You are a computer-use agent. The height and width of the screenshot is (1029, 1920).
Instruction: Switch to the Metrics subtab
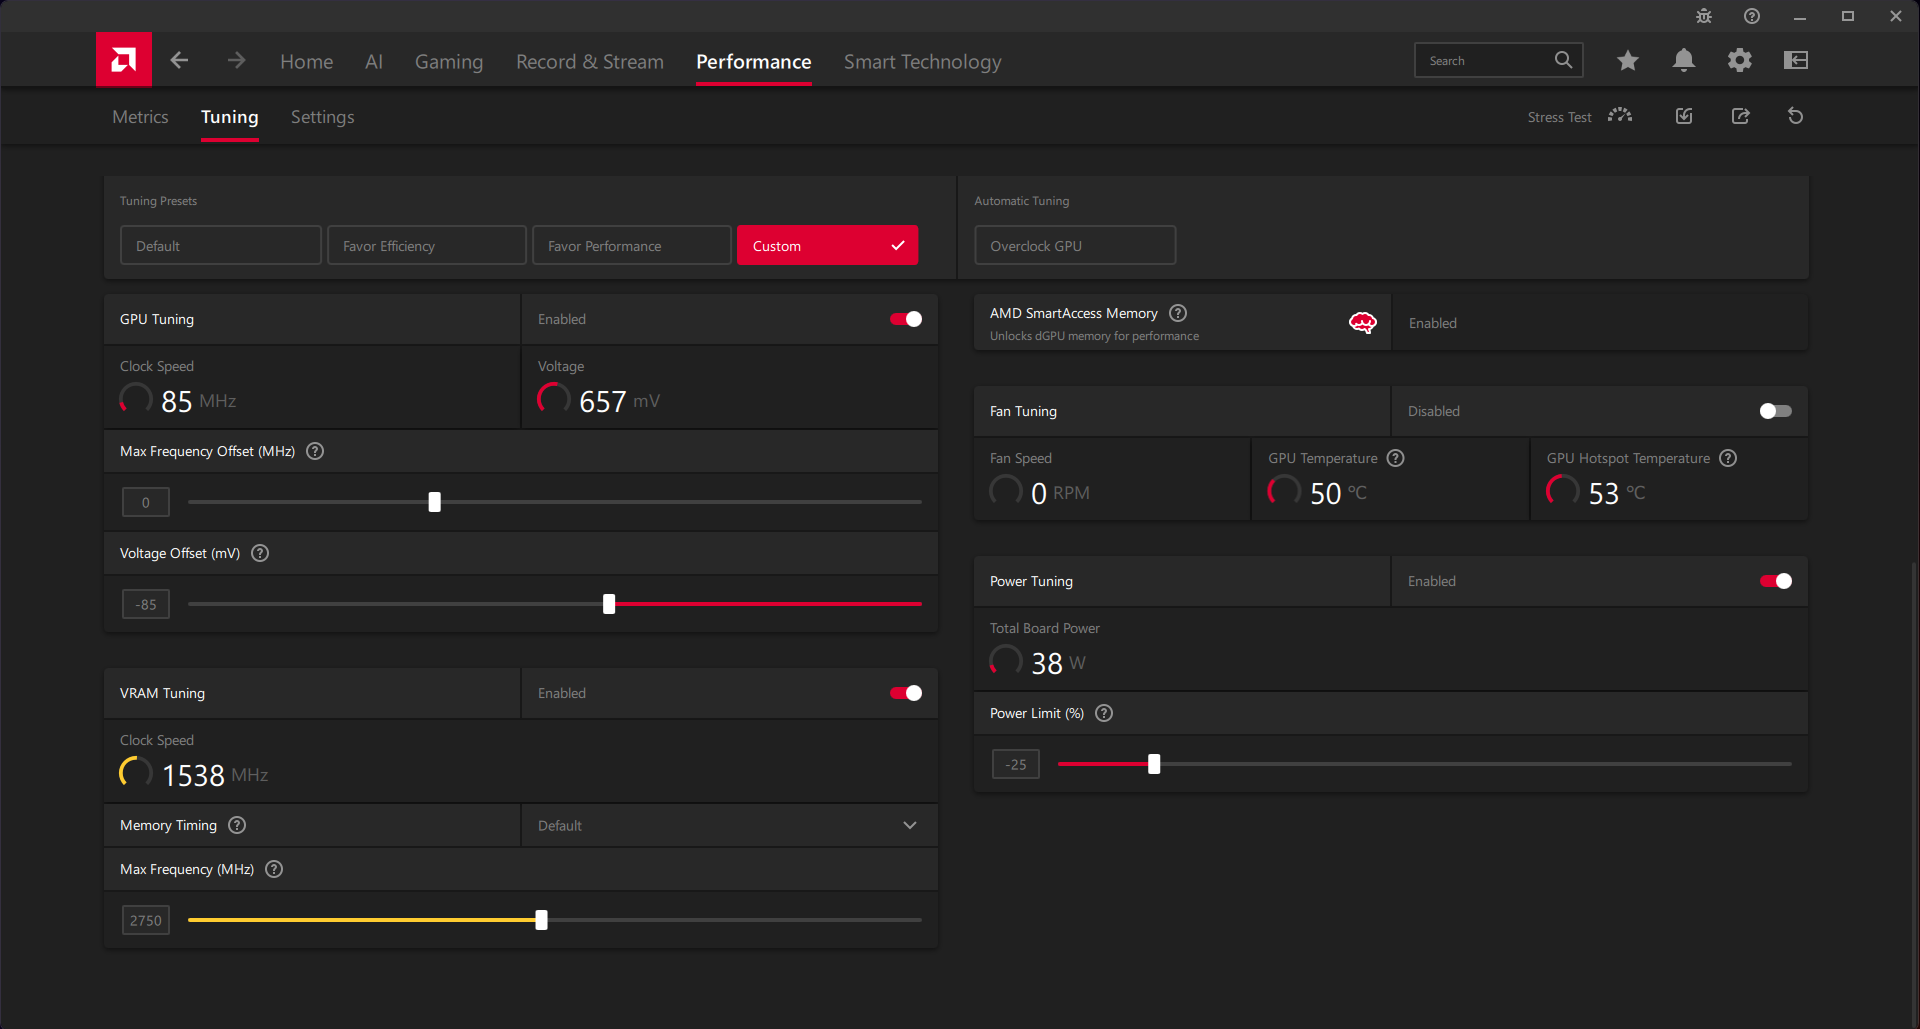140,117
